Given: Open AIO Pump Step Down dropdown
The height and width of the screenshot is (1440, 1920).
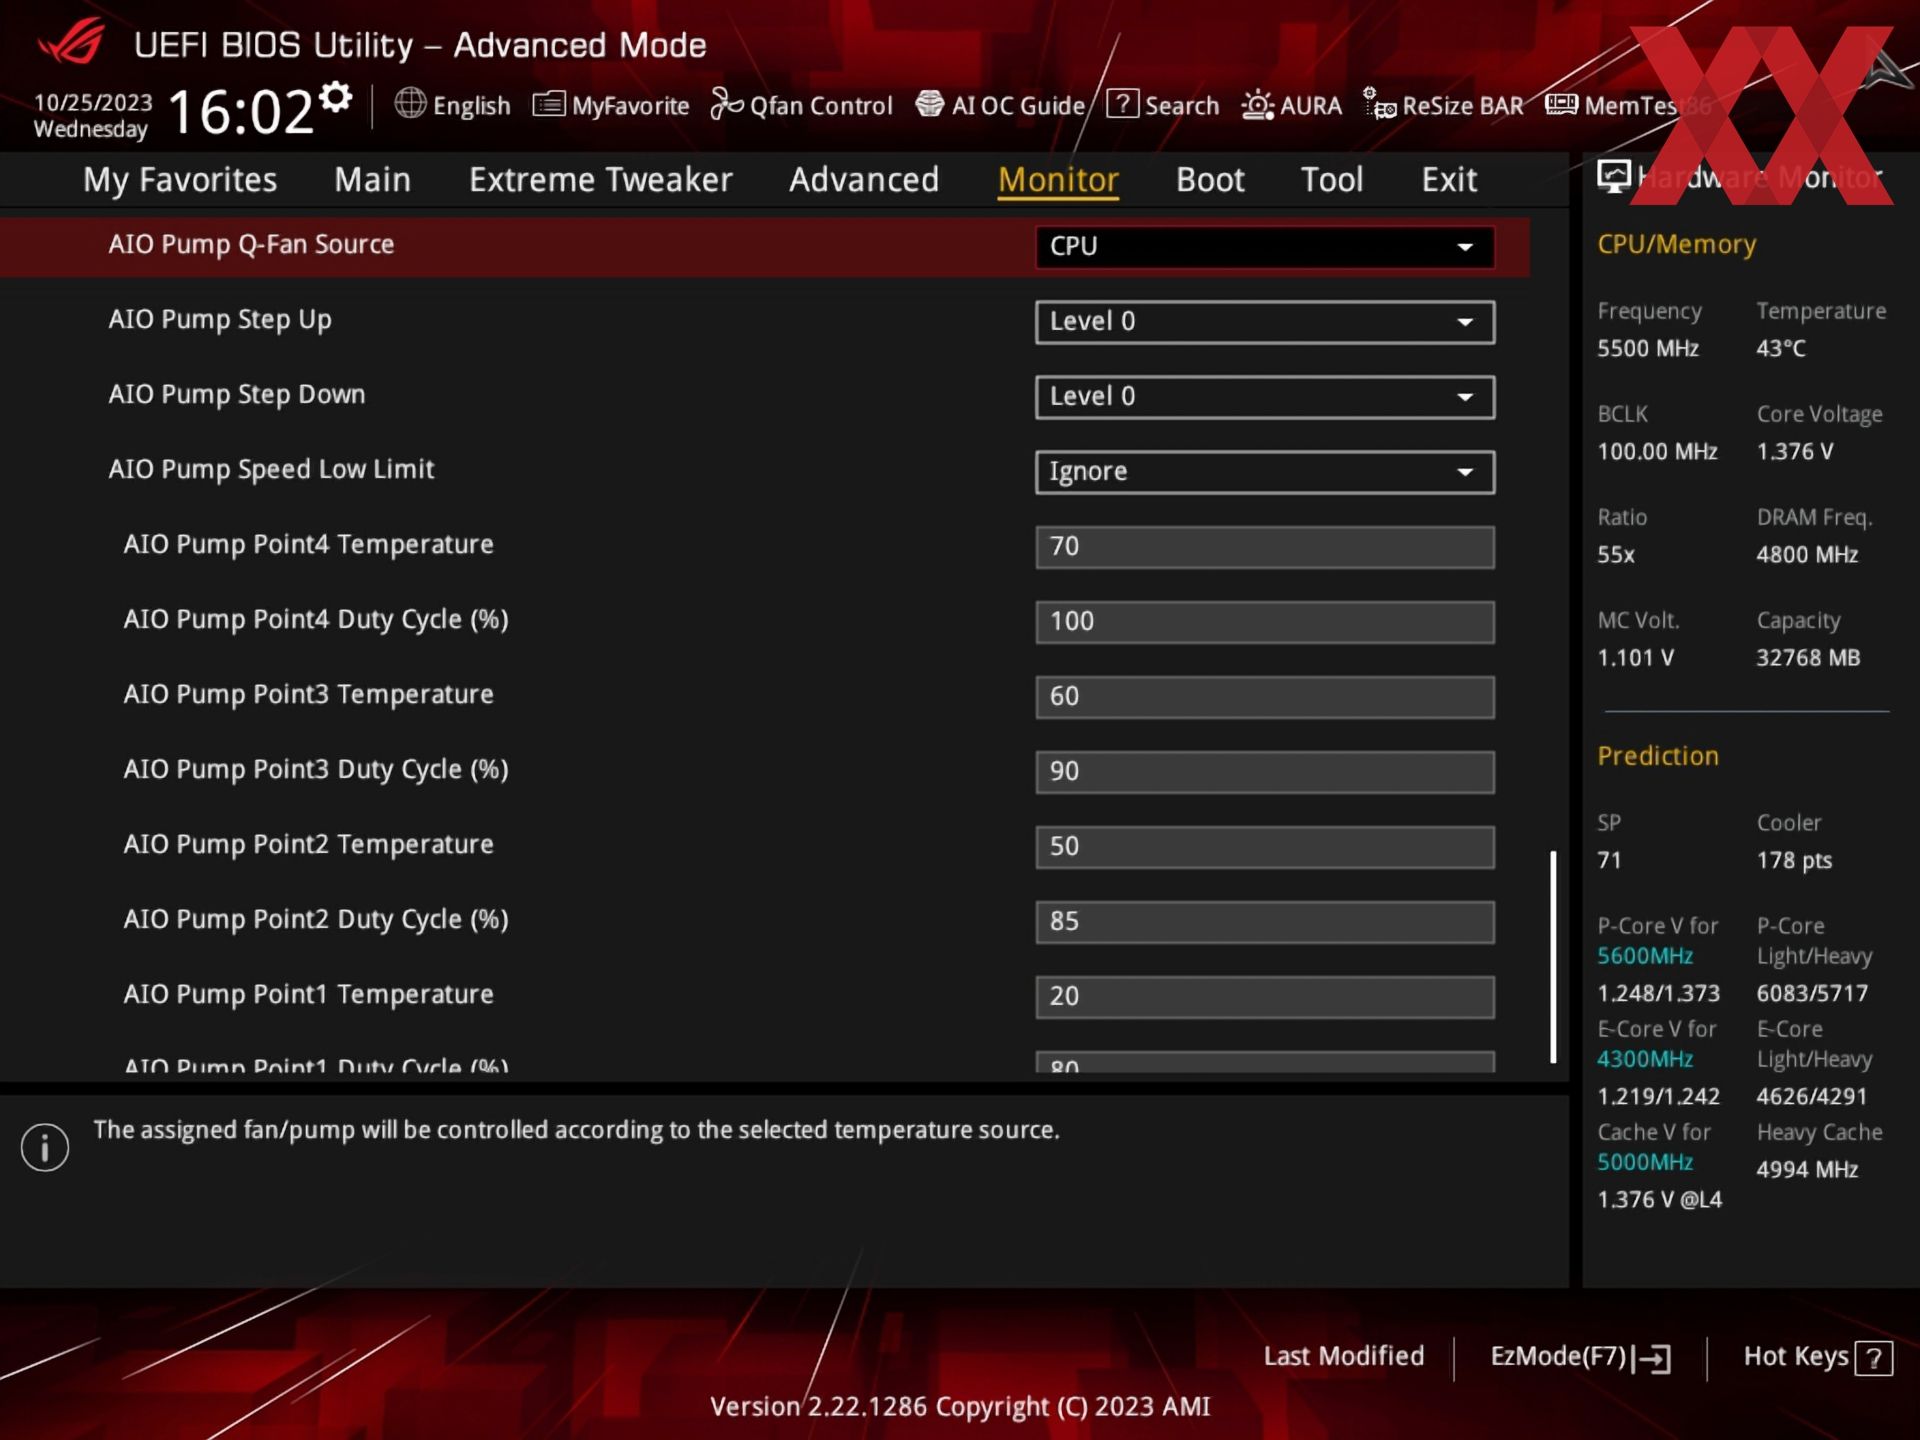Looking at the screenshot, I should (1265, 396).
